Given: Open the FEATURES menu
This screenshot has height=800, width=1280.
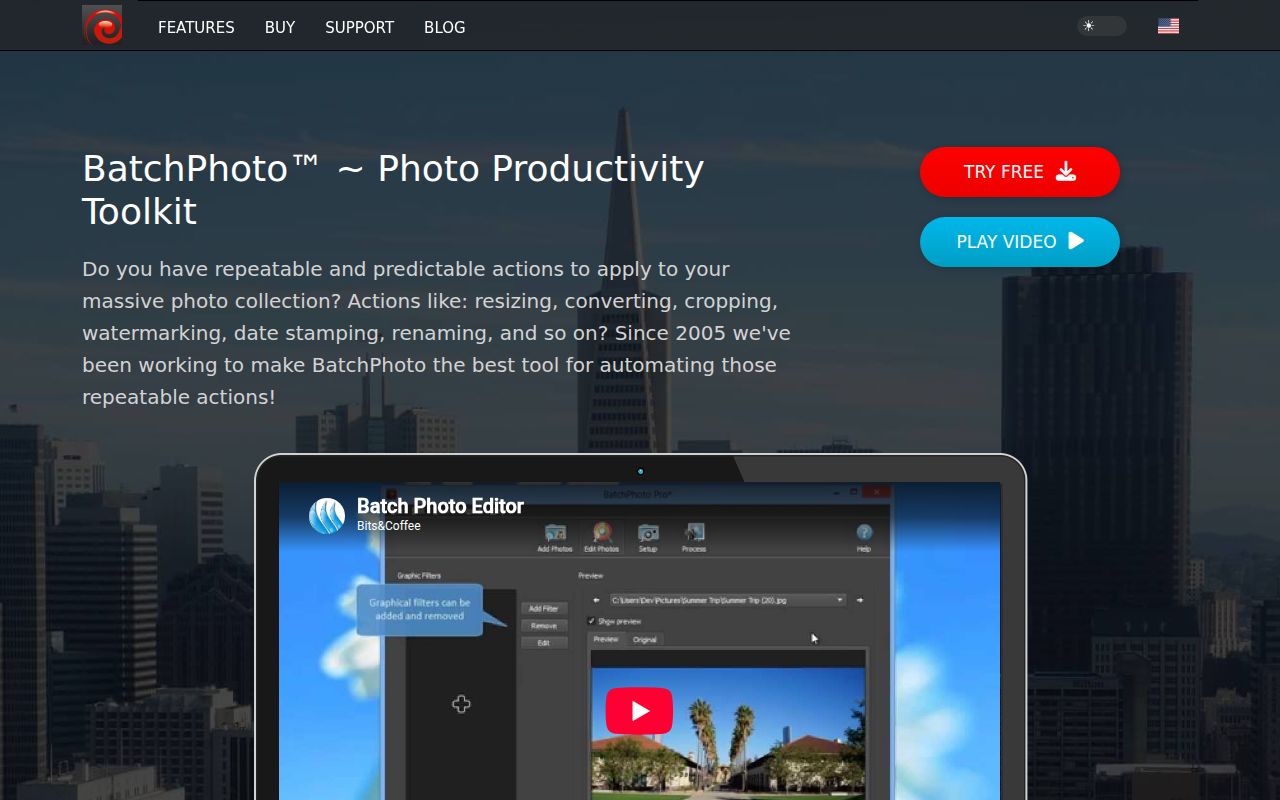Looking at the screenshot, I should pyautogui.click(x=196, y=27).
